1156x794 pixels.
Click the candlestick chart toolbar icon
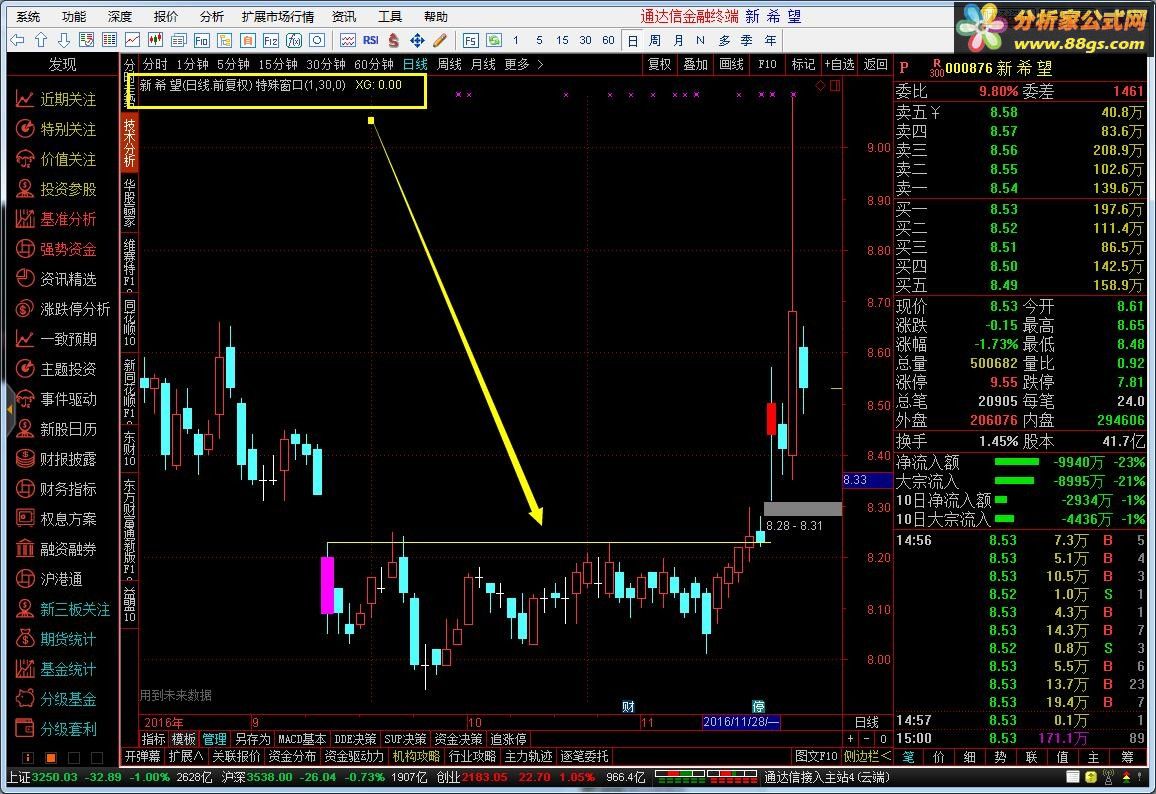pos(156,40)
